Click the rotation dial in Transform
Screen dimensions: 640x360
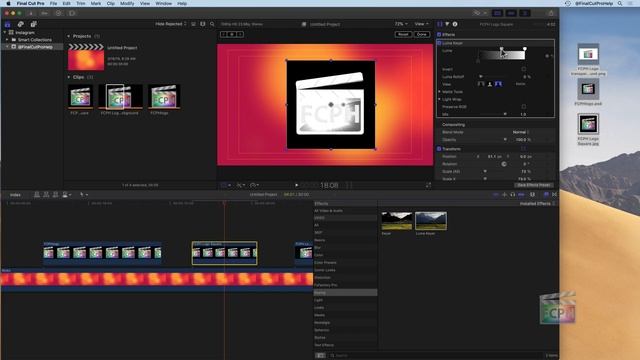(504, 164)
